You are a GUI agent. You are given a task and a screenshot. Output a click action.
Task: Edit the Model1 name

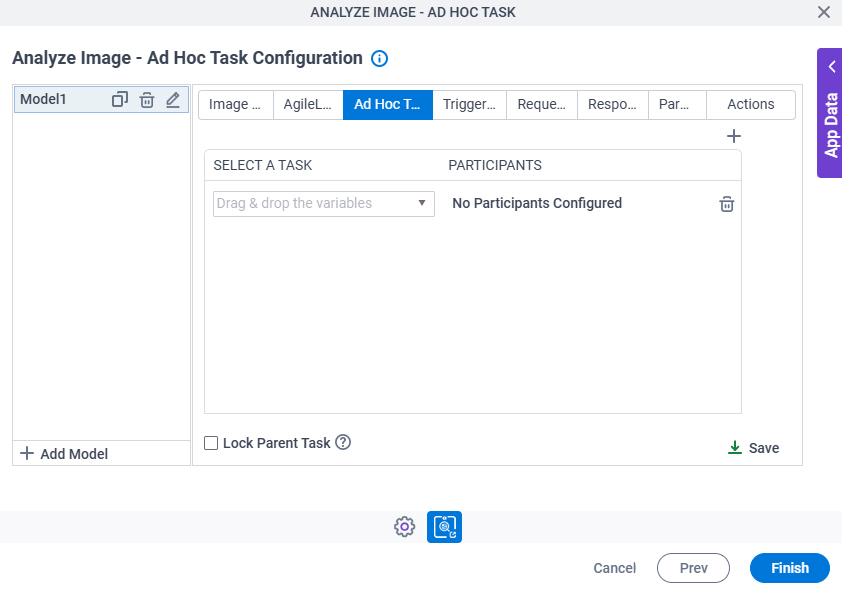[x=173, y=99]
